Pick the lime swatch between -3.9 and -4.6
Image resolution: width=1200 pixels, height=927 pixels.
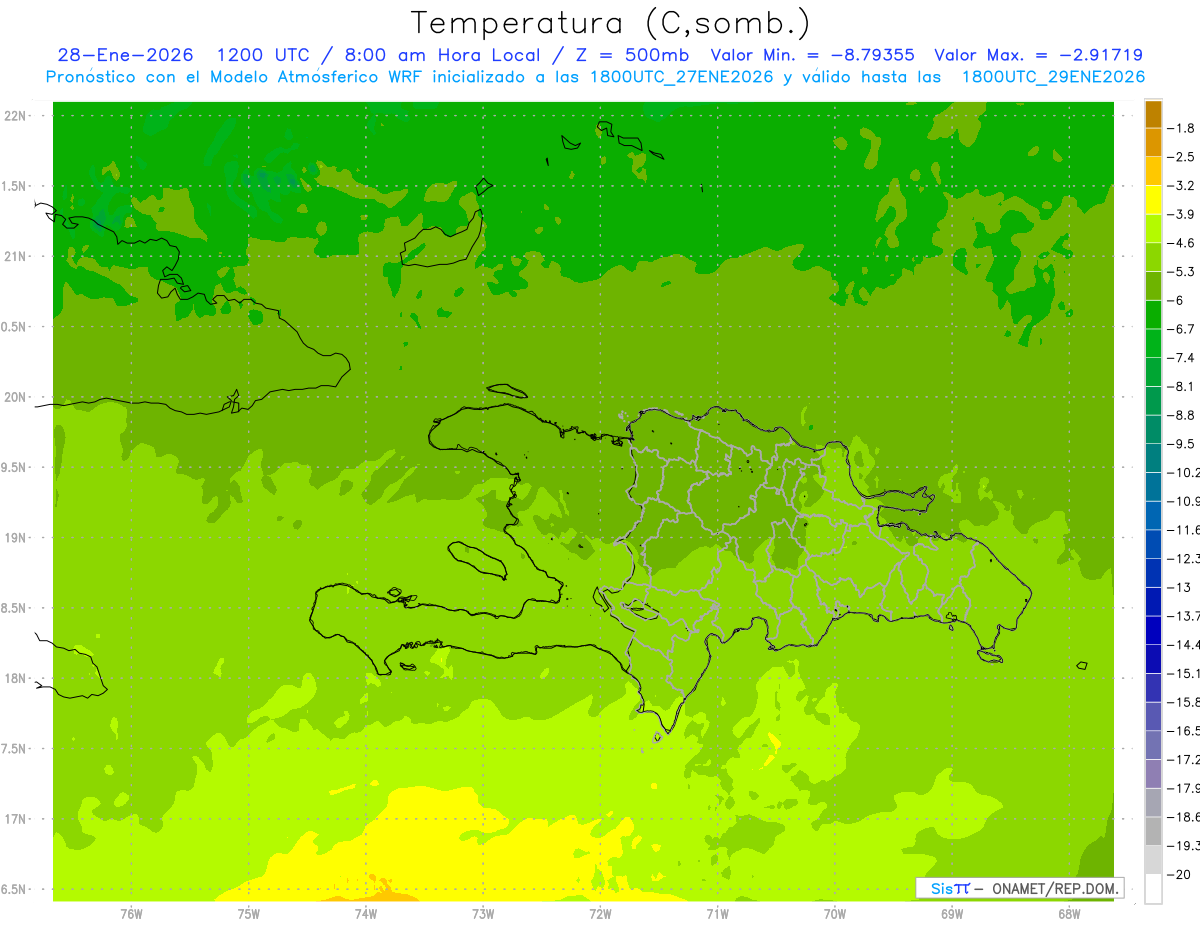click(1153, 229)
